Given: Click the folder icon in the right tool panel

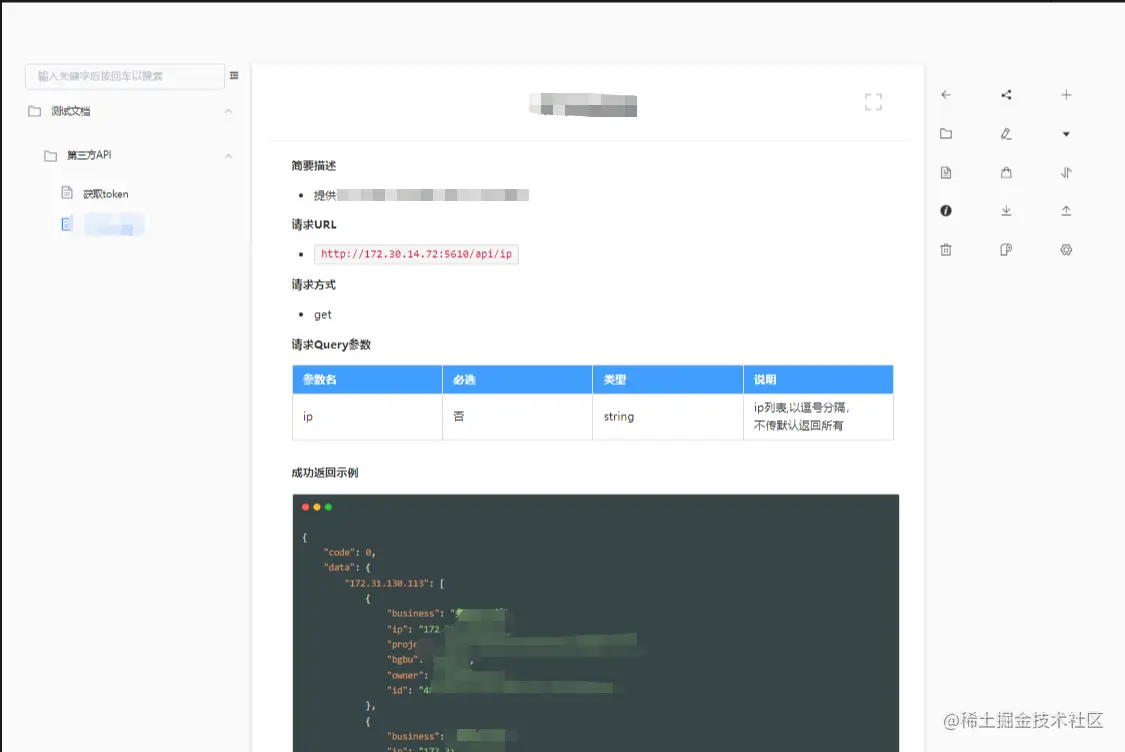Looking at the screenshot, I should point(946,133).
